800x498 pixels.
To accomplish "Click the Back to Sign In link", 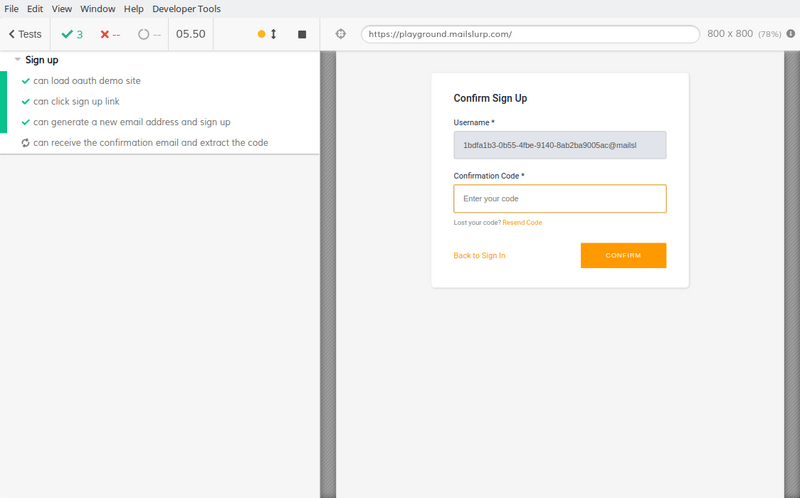I will tap(479, 256).
